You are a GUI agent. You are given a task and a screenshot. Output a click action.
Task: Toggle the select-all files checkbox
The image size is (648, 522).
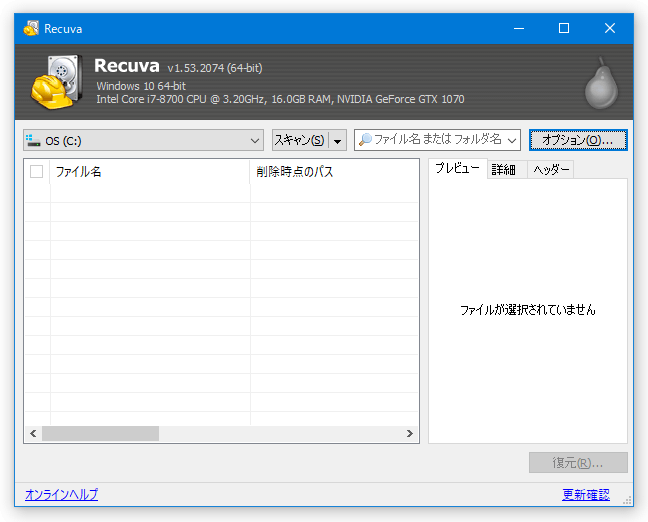(x=36, y=171)
